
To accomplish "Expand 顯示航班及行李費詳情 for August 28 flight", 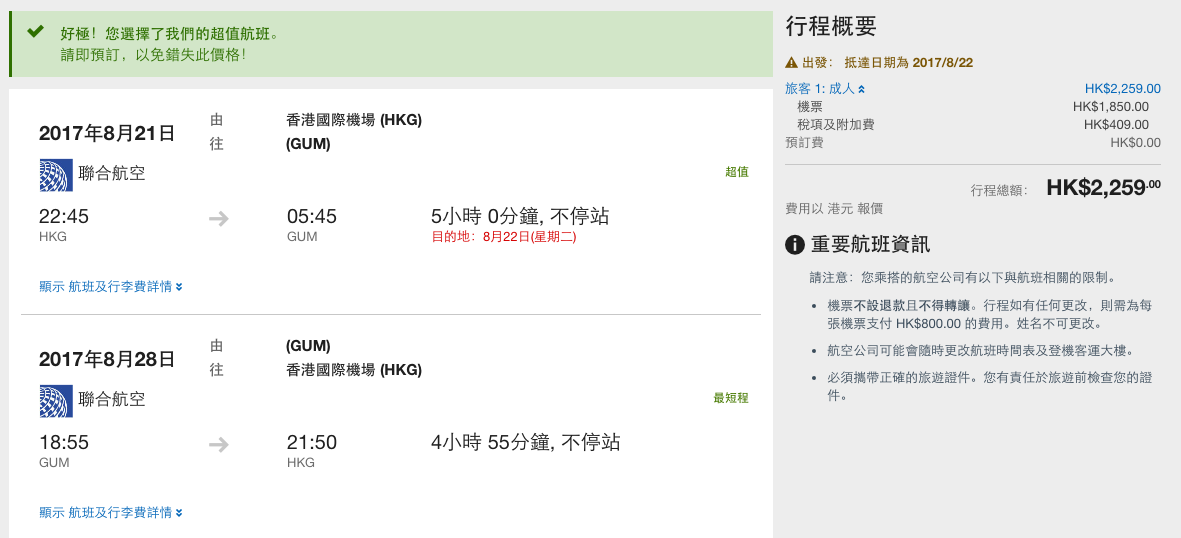I will tap(111, 512).
